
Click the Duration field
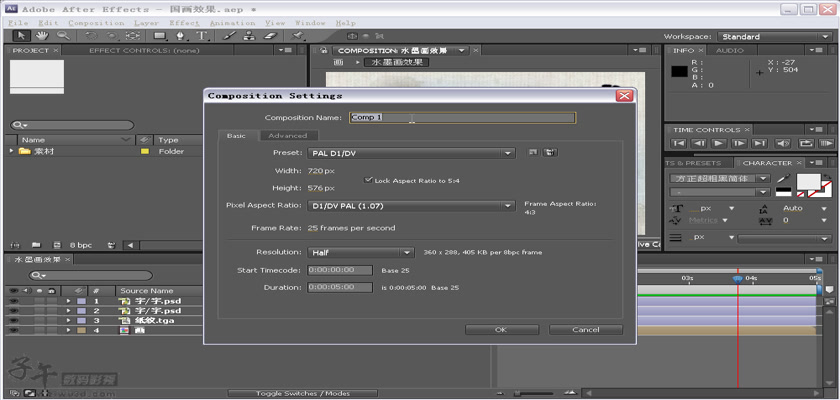click(x=340, y=288)
